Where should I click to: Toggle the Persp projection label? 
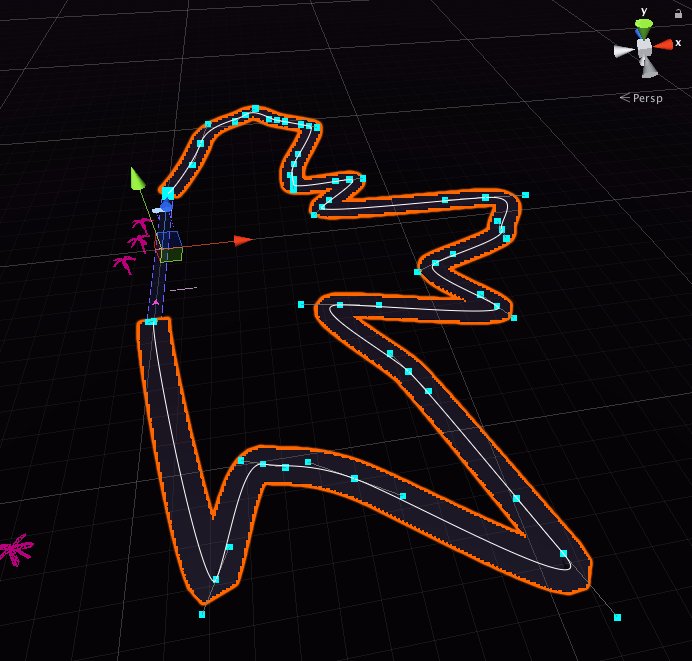(642, 98)
